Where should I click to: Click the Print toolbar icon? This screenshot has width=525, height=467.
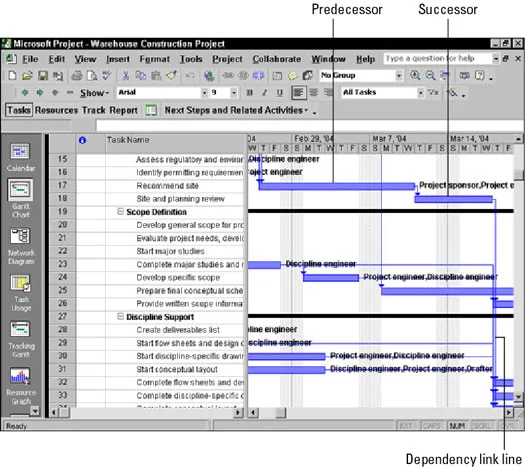(77, 76)
